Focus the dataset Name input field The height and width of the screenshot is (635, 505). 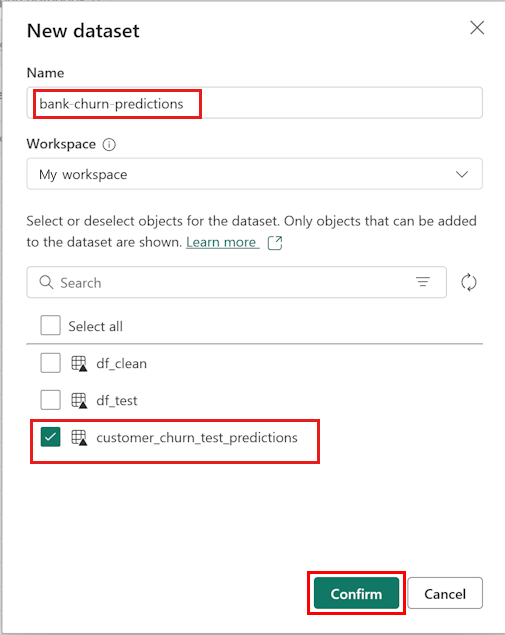tap(254, 103)
